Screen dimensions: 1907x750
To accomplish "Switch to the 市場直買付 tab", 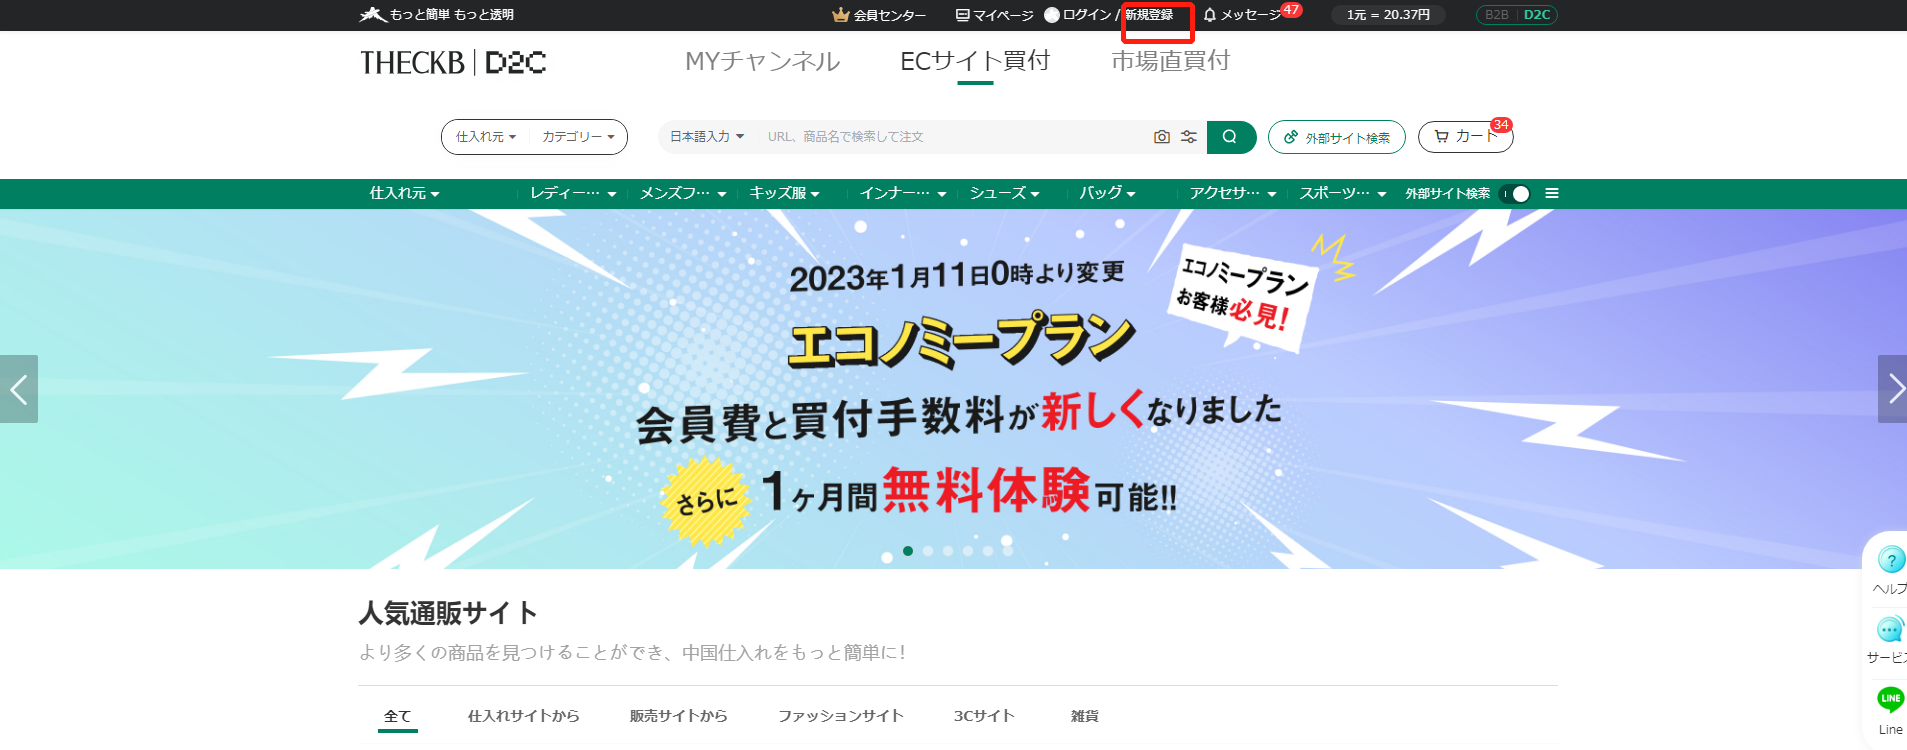I will [x=1170, y=61].
